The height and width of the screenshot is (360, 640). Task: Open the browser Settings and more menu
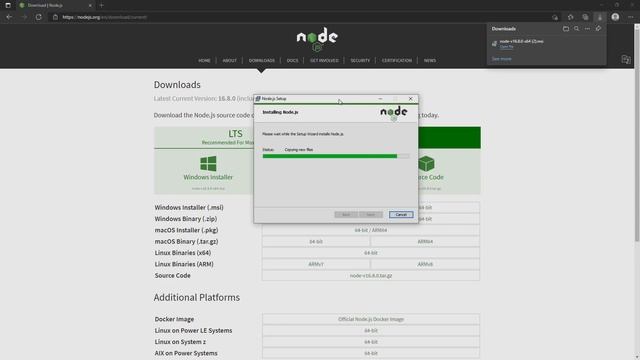click(631, 17)
